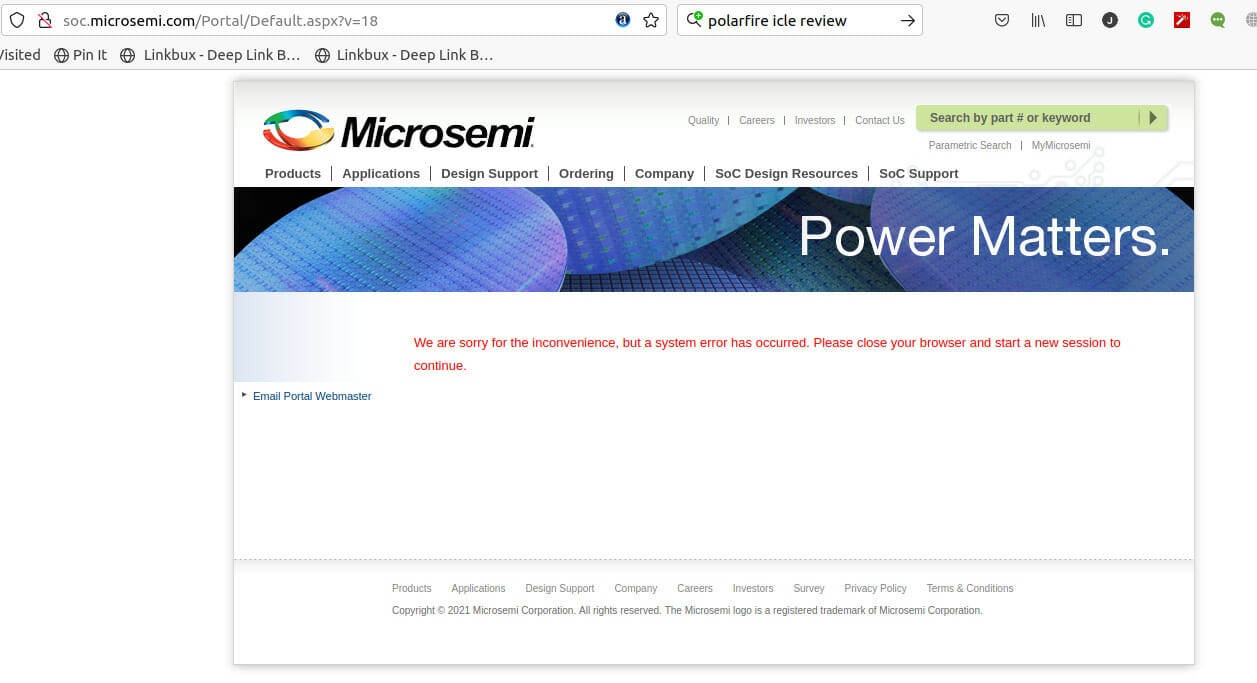Open the second Linkbux bookmark
1257x683 pixels.
(404, 55)
